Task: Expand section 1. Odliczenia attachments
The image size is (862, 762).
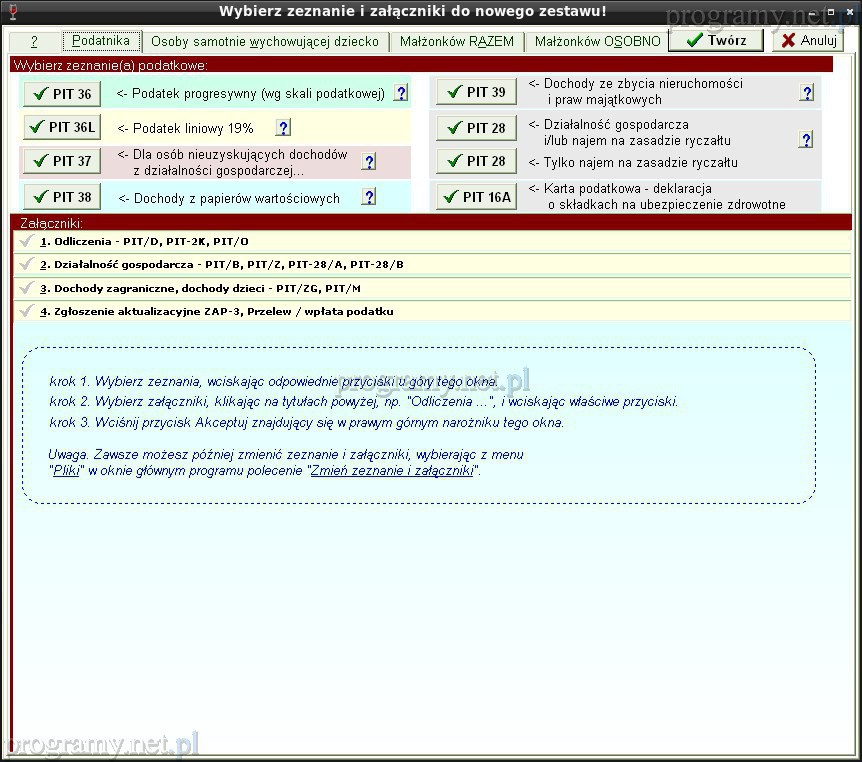Action: [145, 241]
